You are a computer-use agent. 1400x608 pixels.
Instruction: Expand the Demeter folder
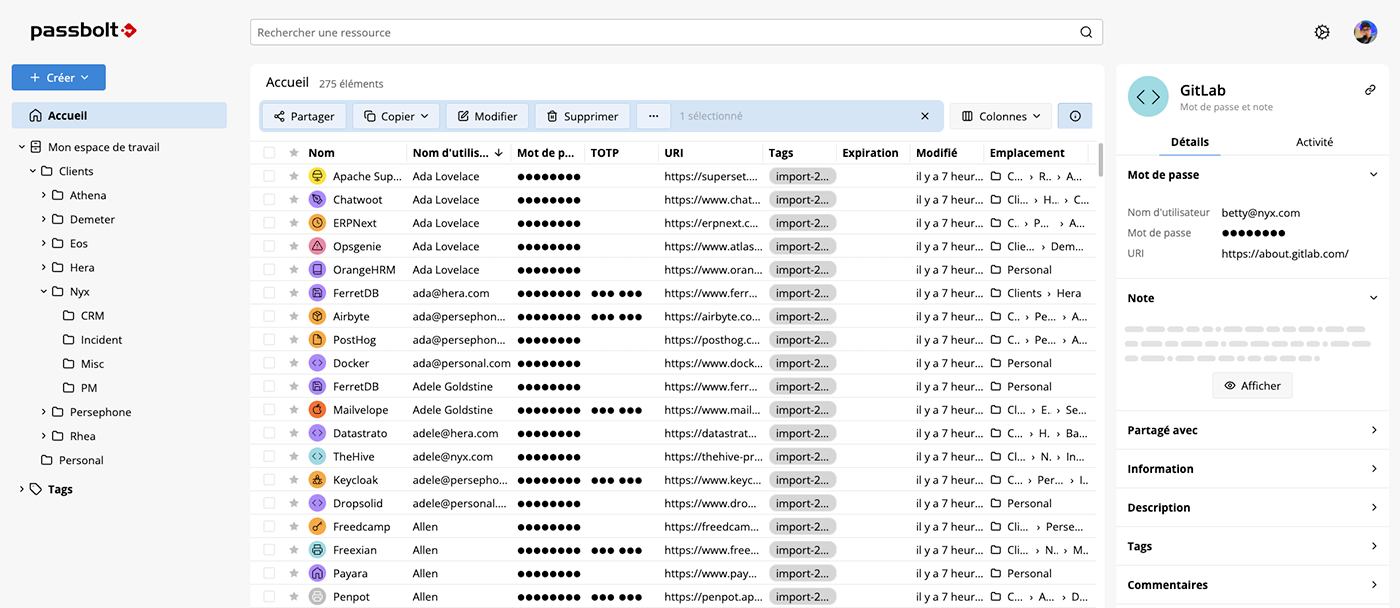coord(44,219)
